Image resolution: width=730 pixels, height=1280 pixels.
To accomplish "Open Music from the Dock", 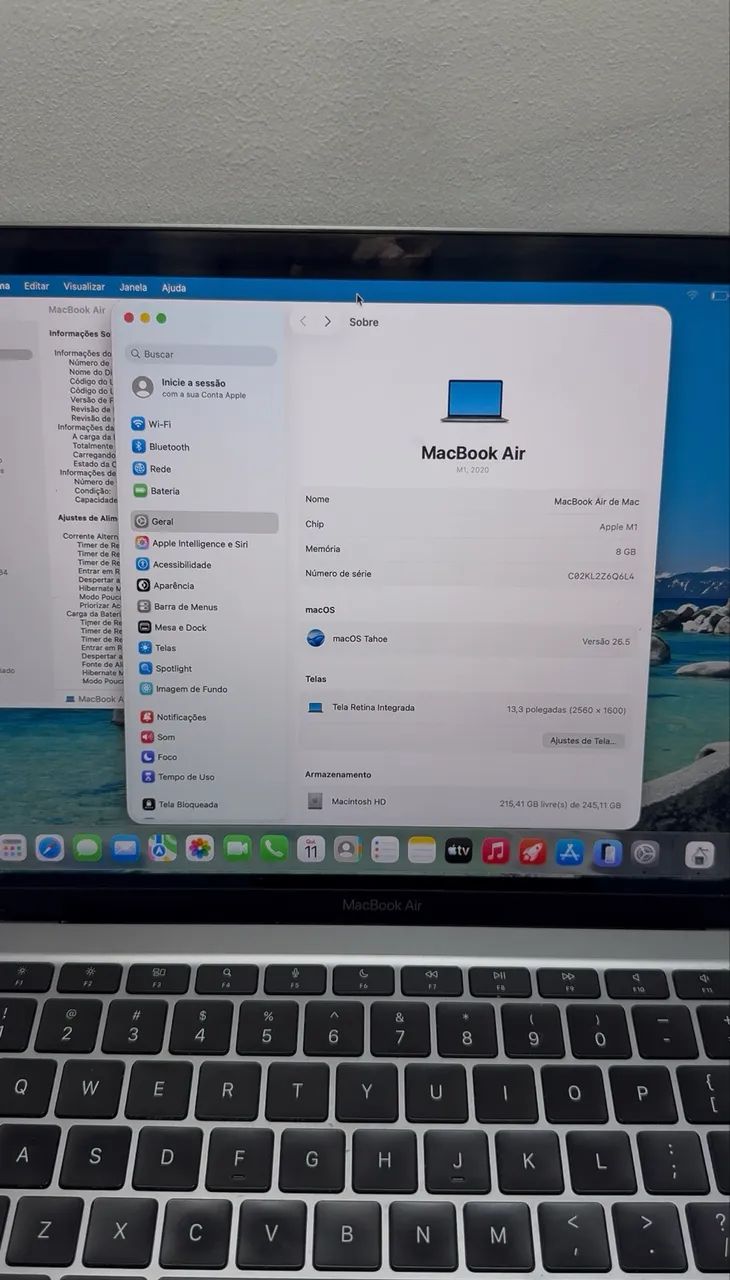I will (x=495, y=851).
